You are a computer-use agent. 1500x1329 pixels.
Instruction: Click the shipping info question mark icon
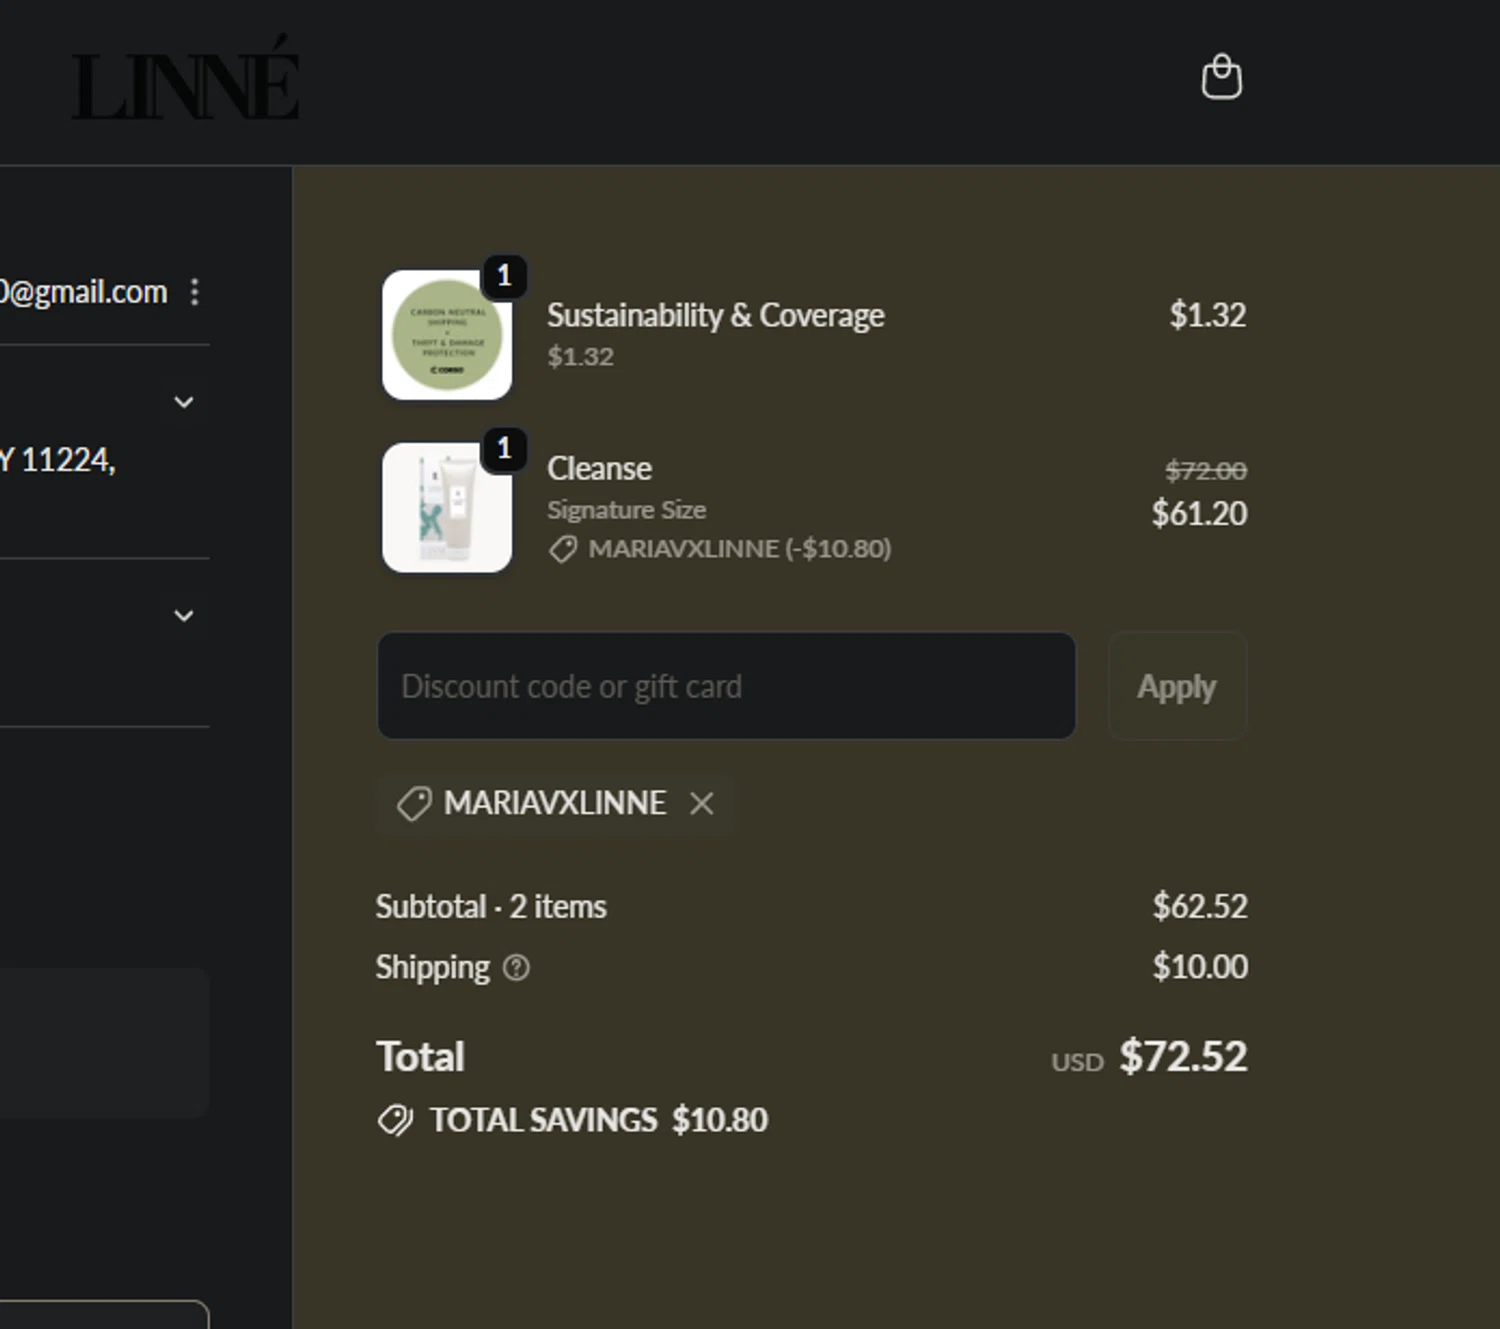(516, 968)
